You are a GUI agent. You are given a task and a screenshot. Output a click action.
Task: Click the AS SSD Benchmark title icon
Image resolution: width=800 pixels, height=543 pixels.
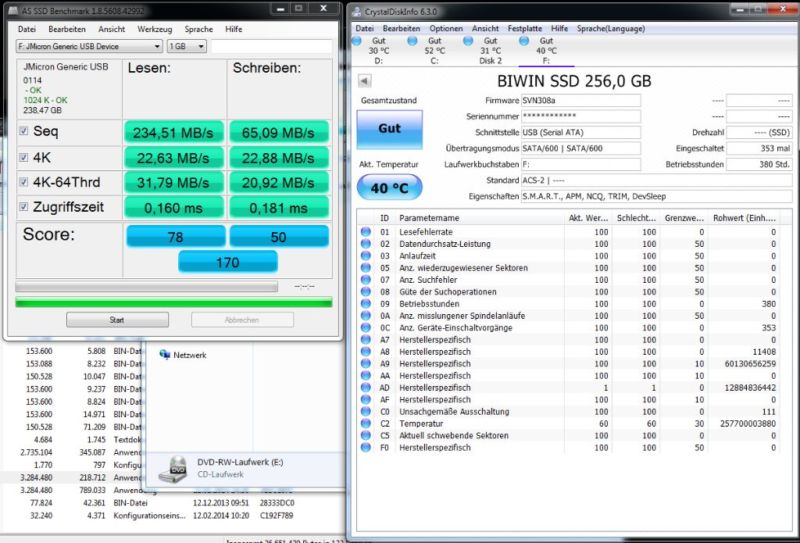(x=13, y=10)
